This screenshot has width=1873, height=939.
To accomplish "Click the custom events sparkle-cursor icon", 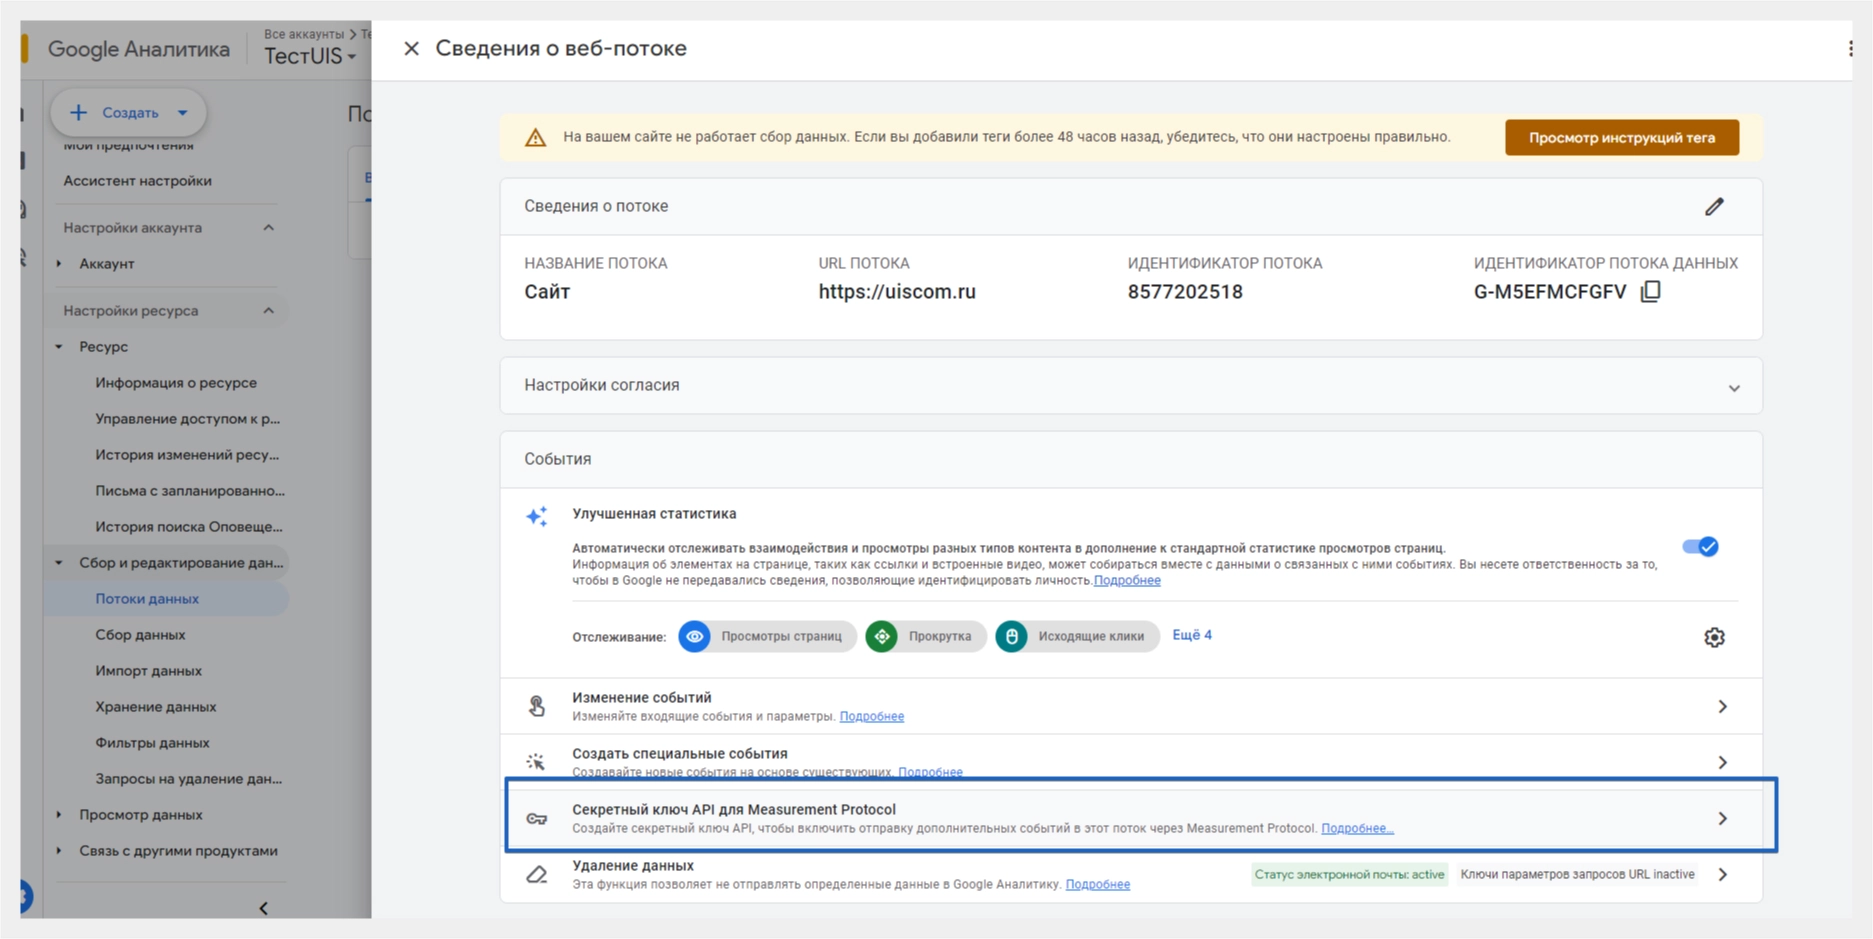I will pos(537,762).
